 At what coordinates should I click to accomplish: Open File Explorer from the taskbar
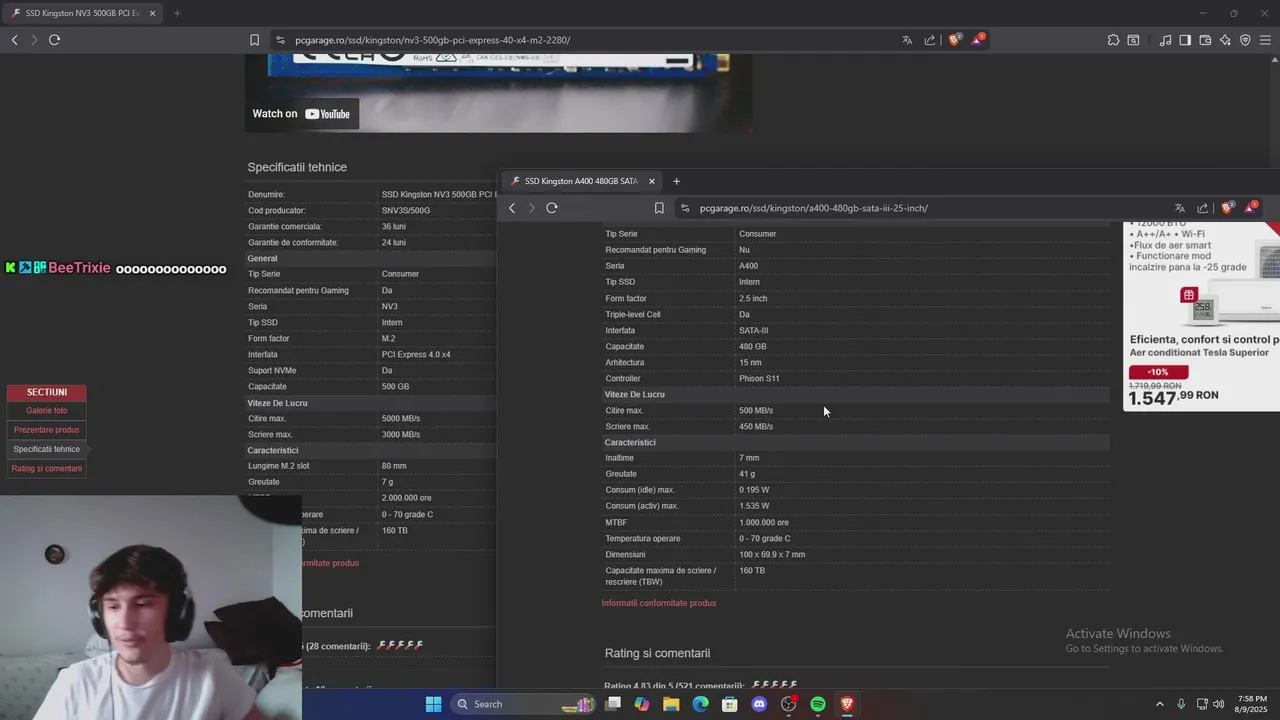(x=671, y=704)
